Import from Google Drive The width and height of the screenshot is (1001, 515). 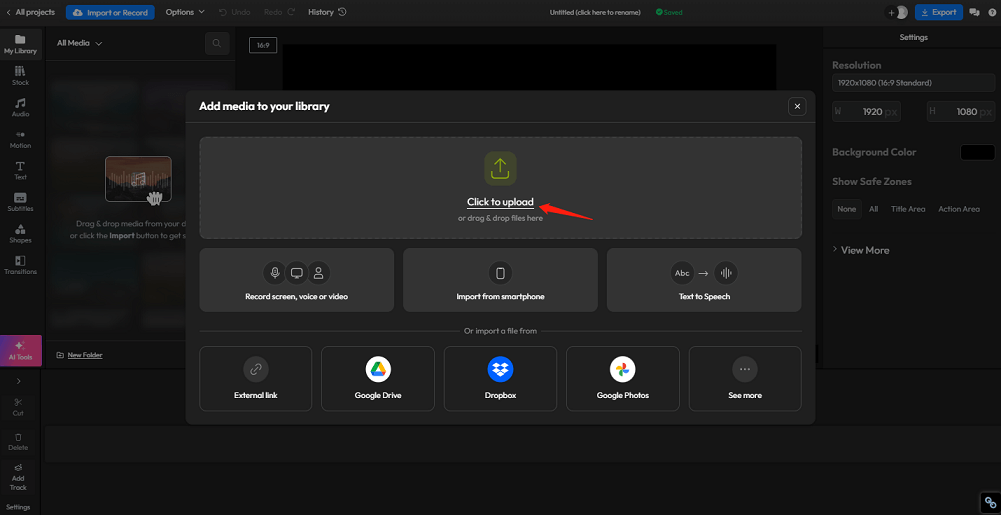[378, 378]
